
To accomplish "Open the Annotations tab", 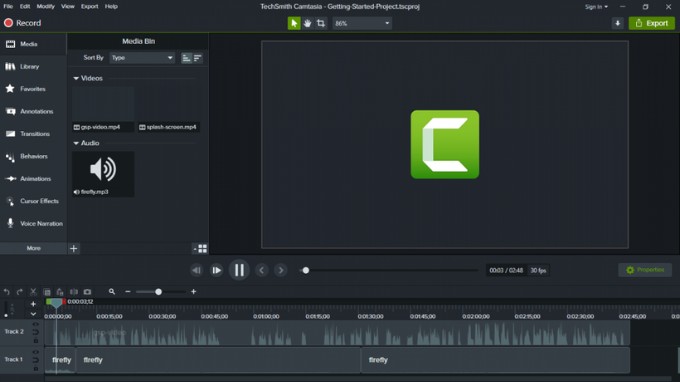I will [33, 111].
